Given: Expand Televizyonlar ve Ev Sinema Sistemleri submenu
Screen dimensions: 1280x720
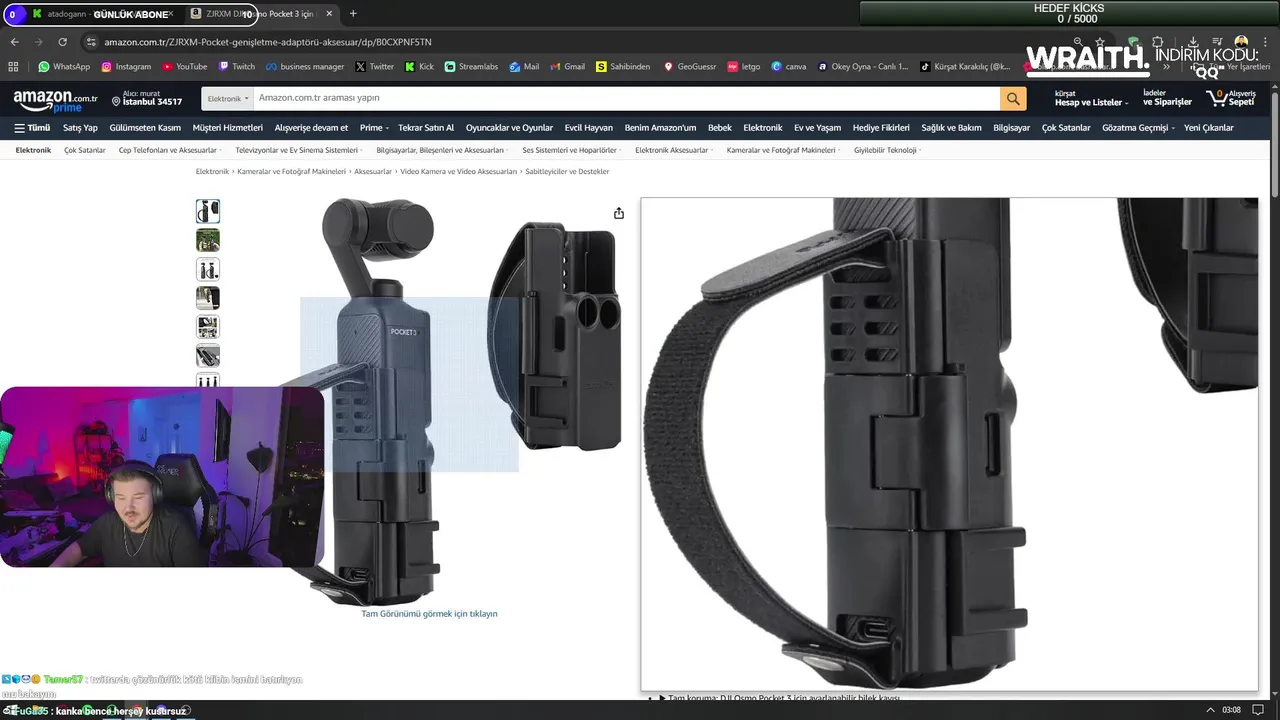Looking at the screenshot, I should 298,150.
